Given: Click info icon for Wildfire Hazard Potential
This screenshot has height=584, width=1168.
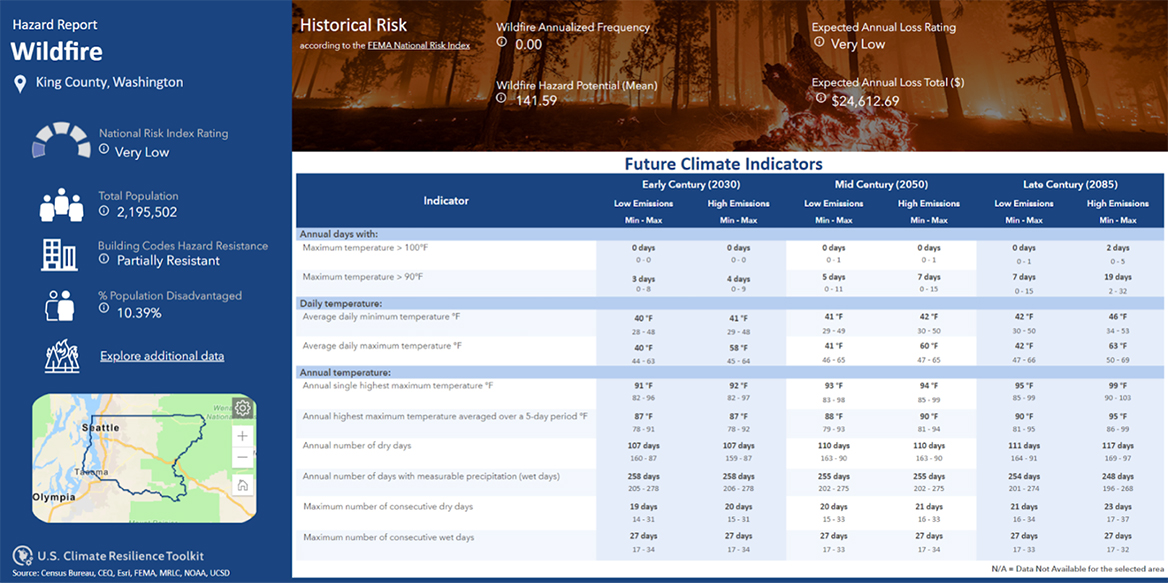Looking at the screenshot, I should 502,99.
